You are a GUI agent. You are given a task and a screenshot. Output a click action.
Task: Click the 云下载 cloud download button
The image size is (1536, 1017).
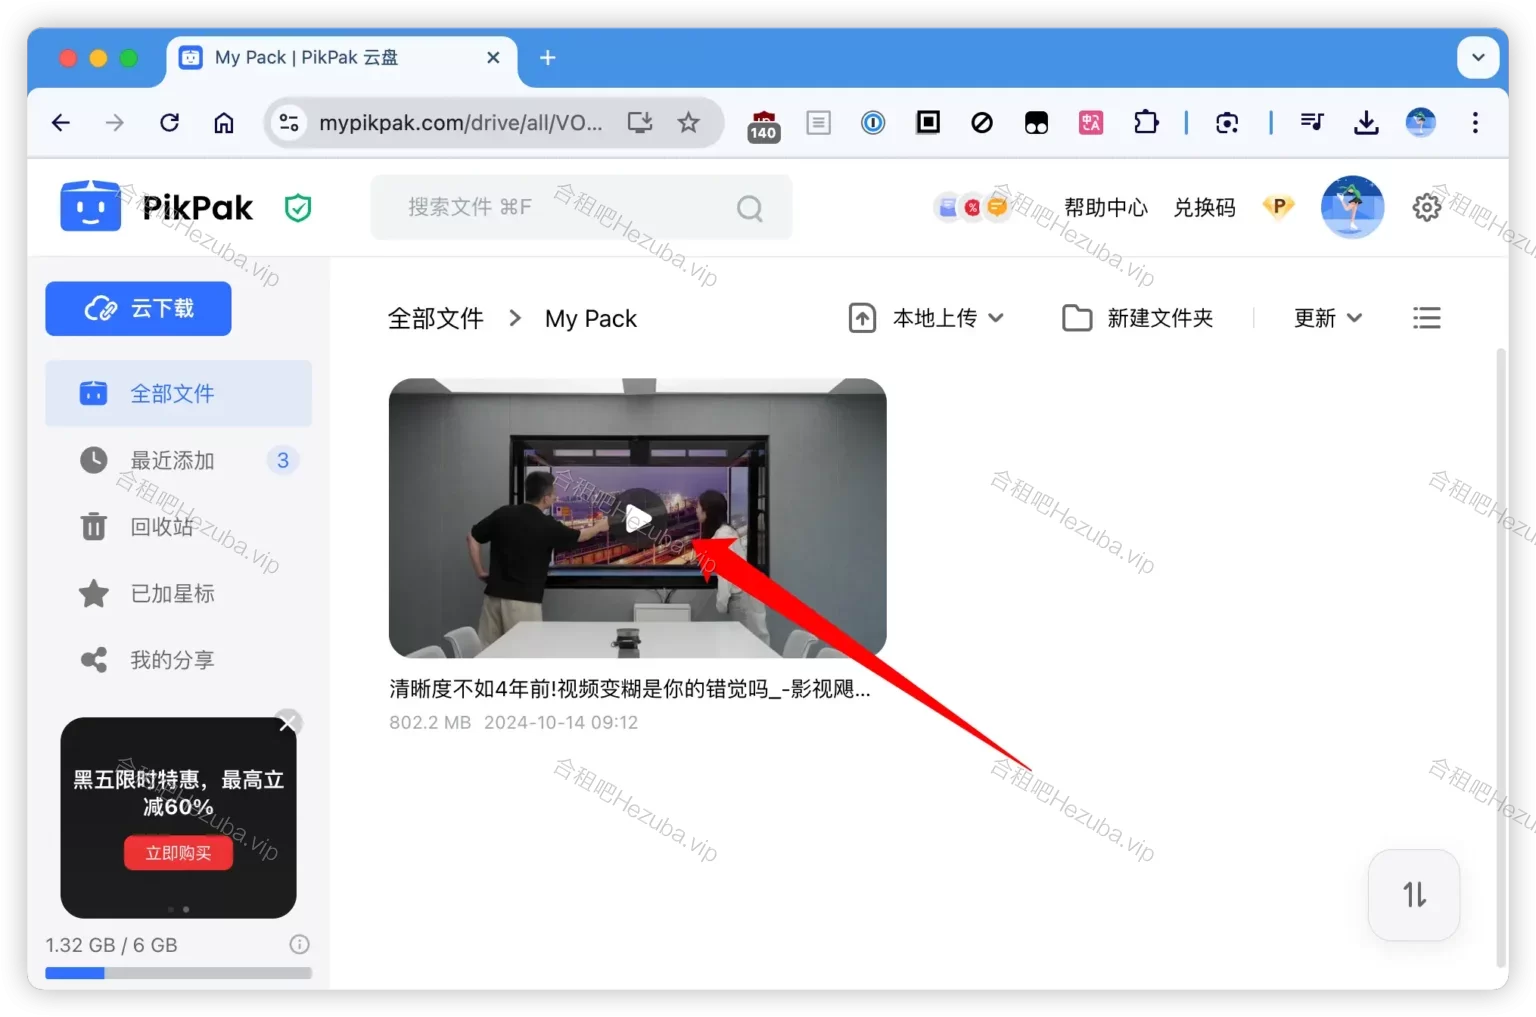point(138,308)
